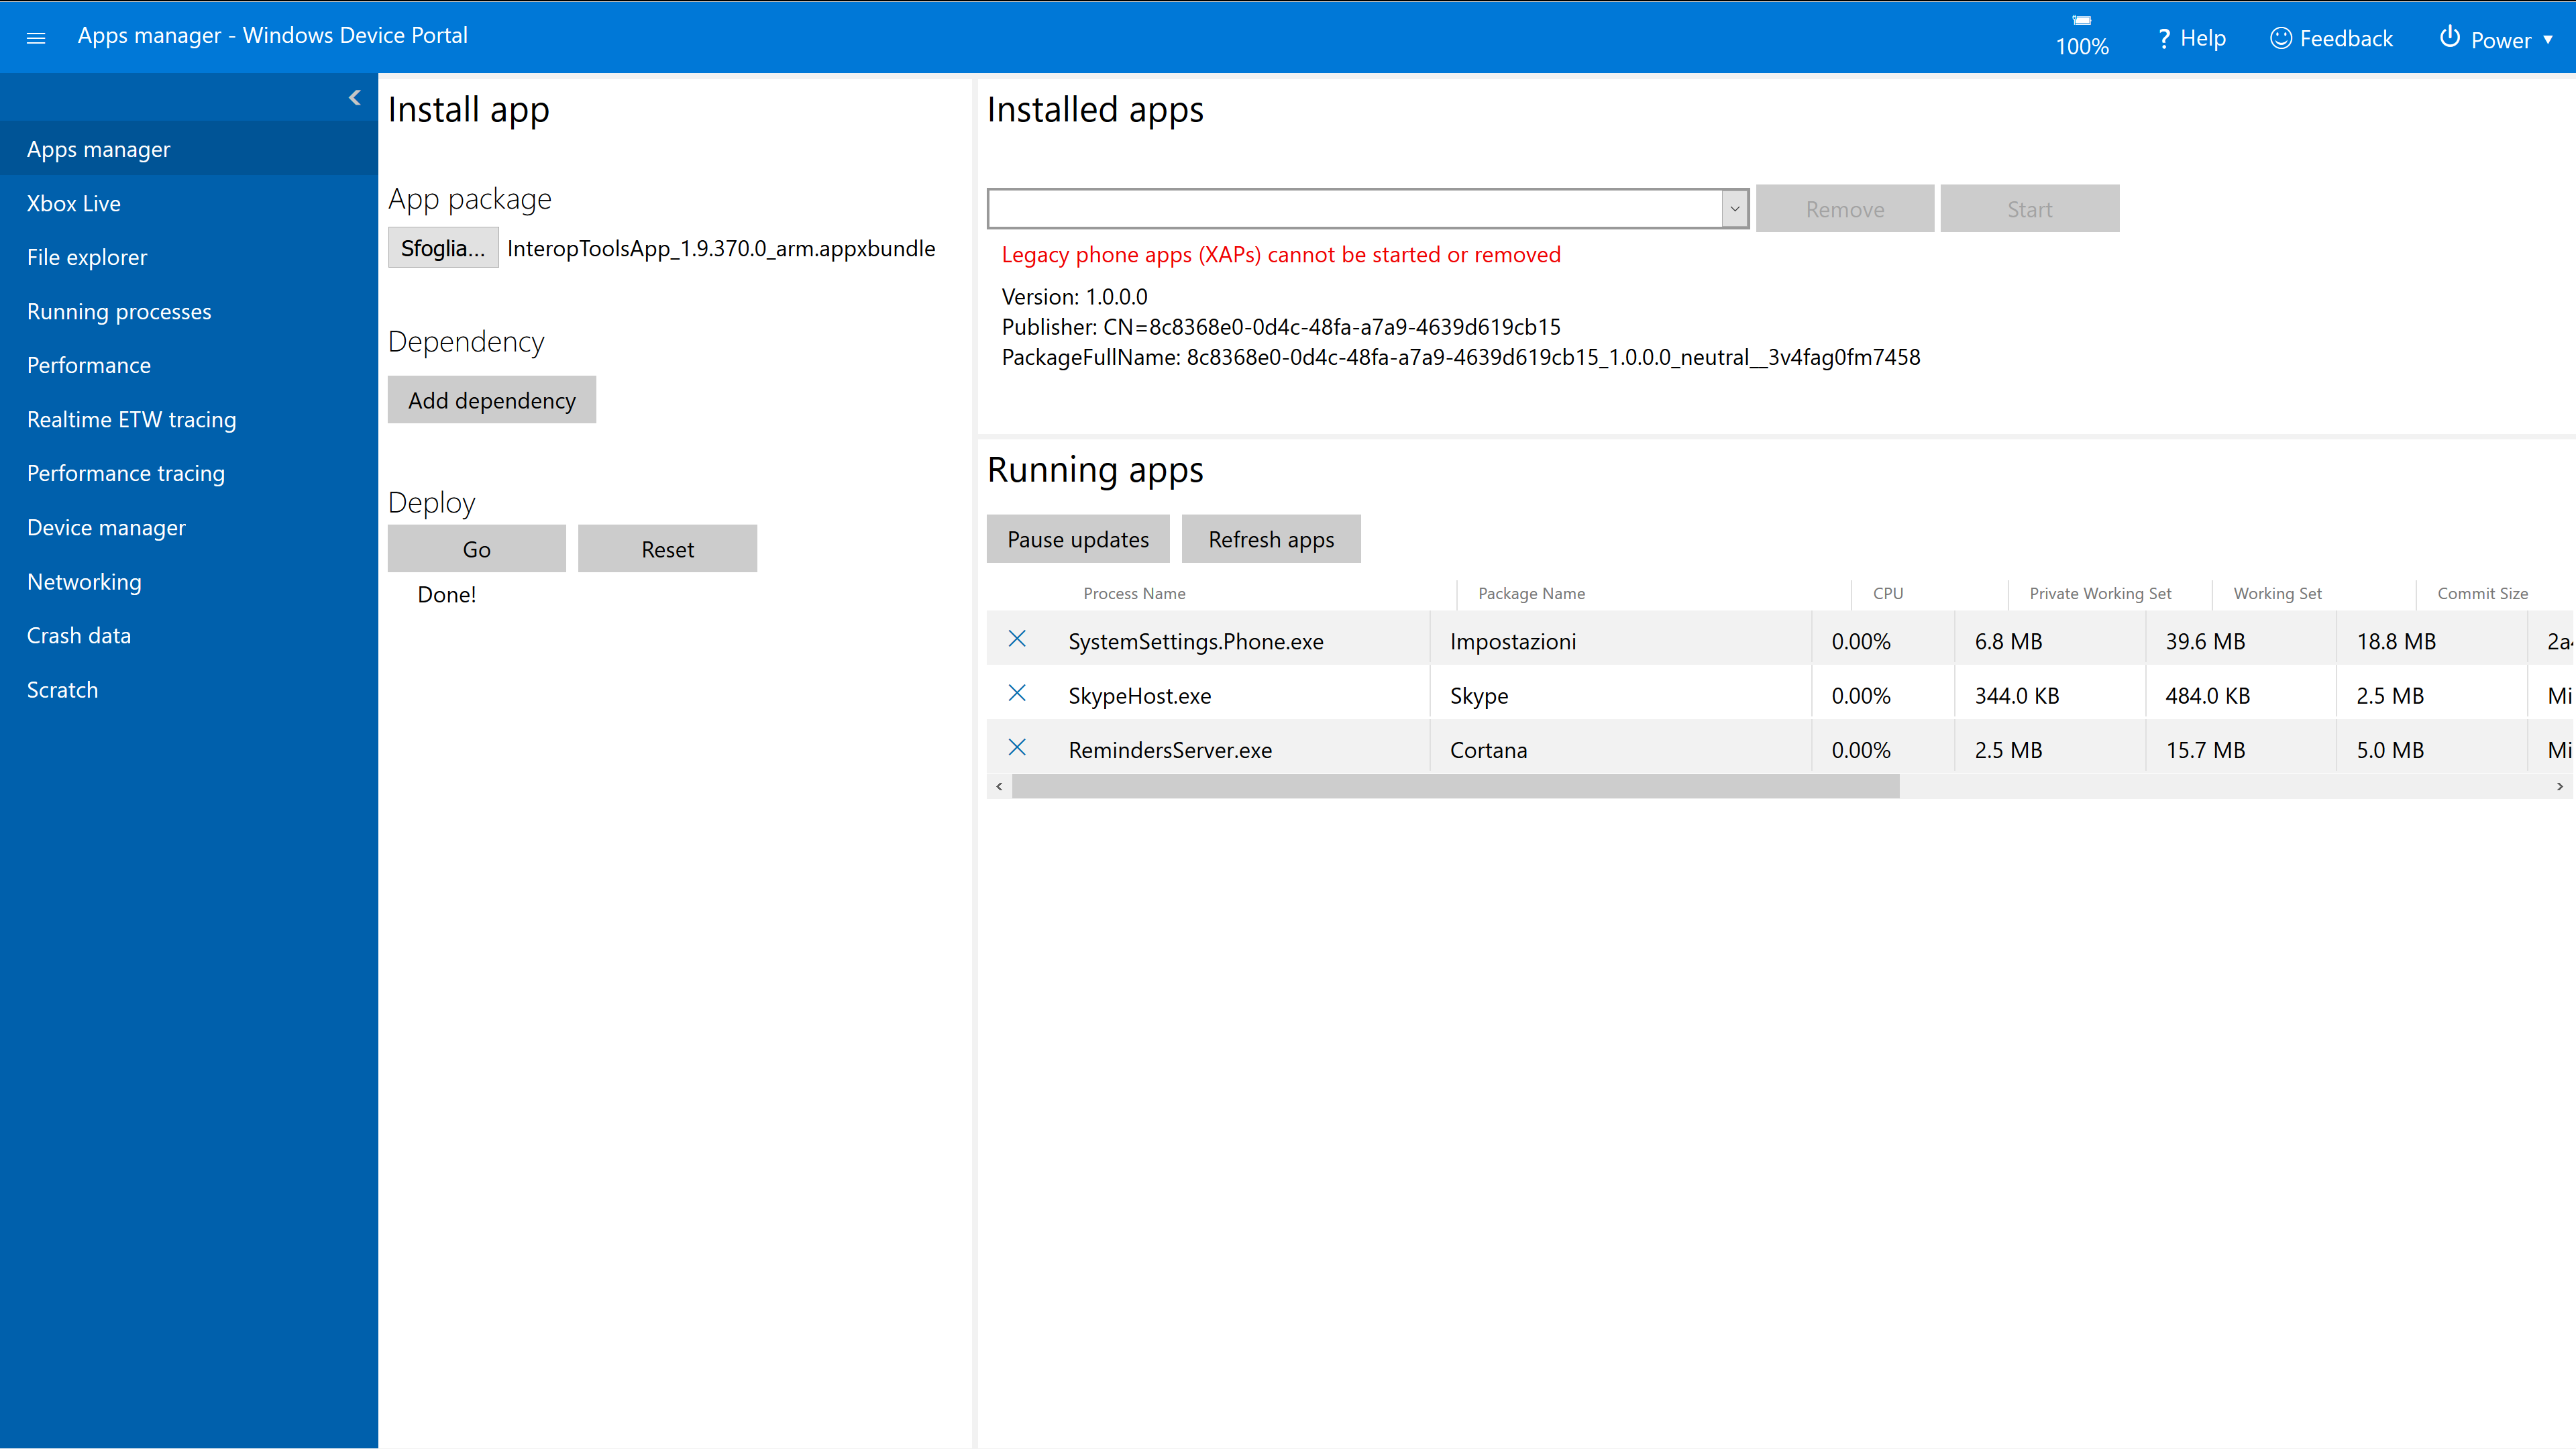Click the Package Name column header
The width and height of the screenshot is (2576, 1449).
click(x=1531, y=593)
